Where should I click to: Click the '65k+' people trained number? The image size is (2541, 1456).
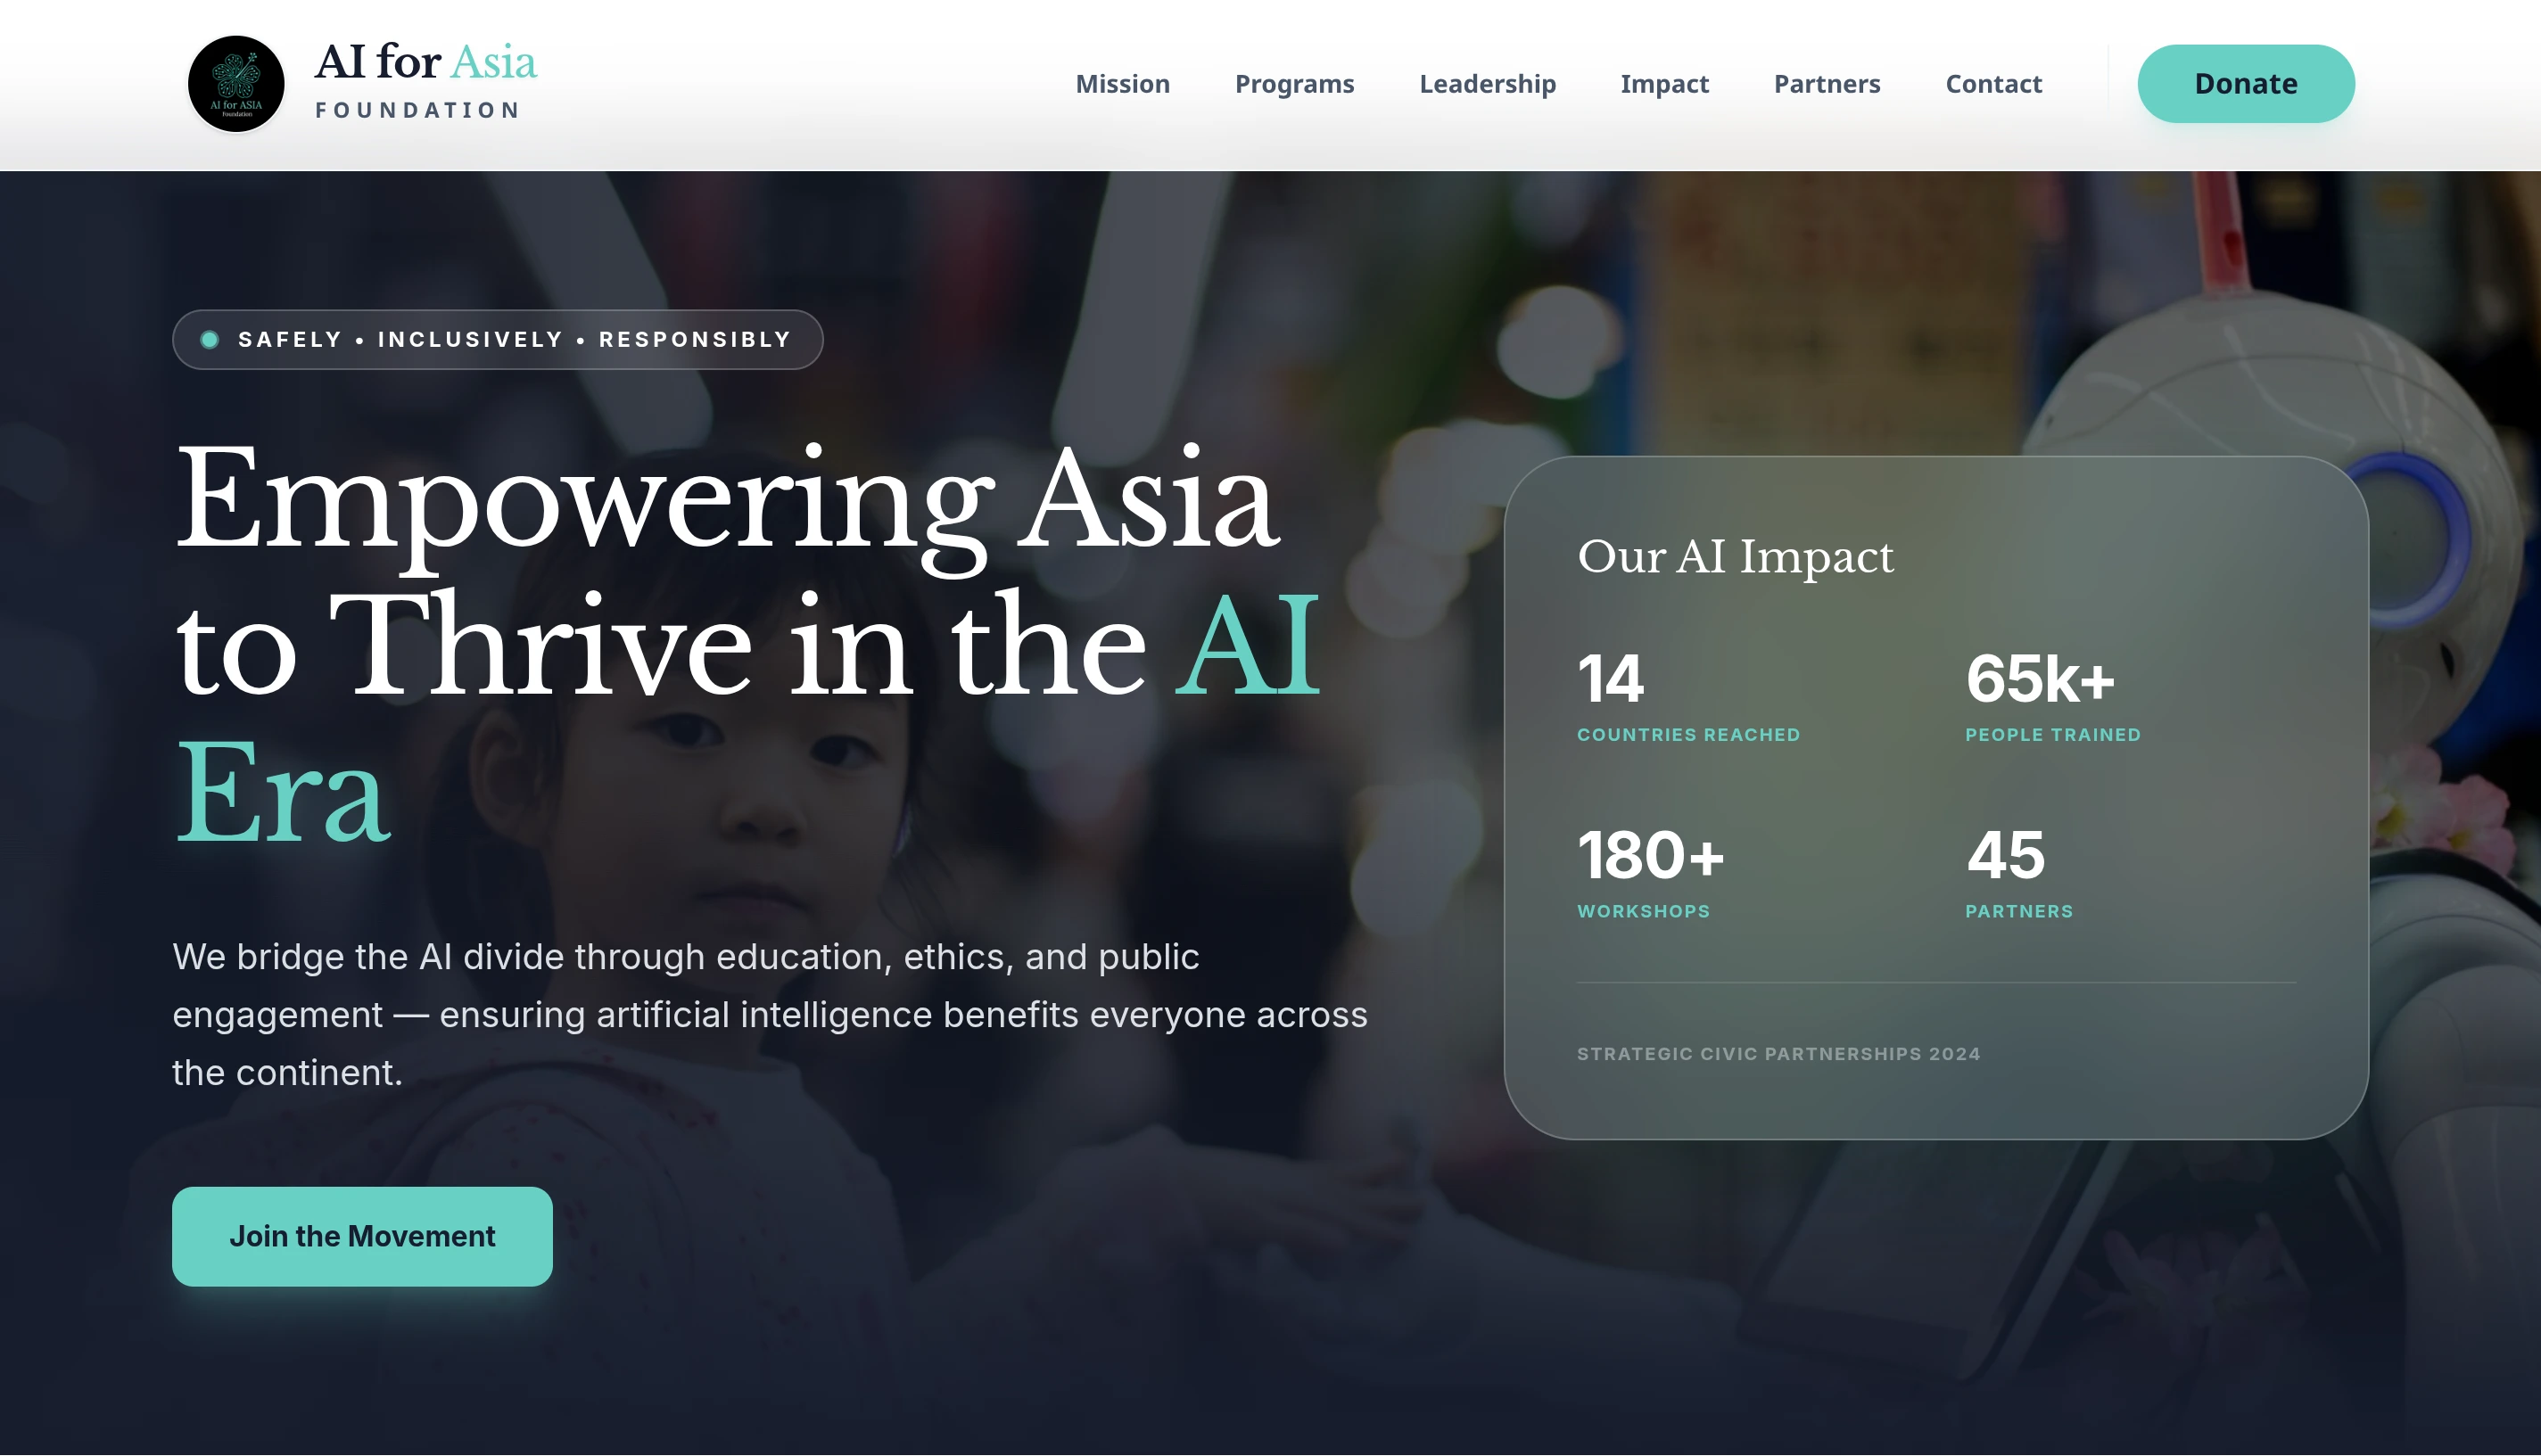pos(2039,680)
